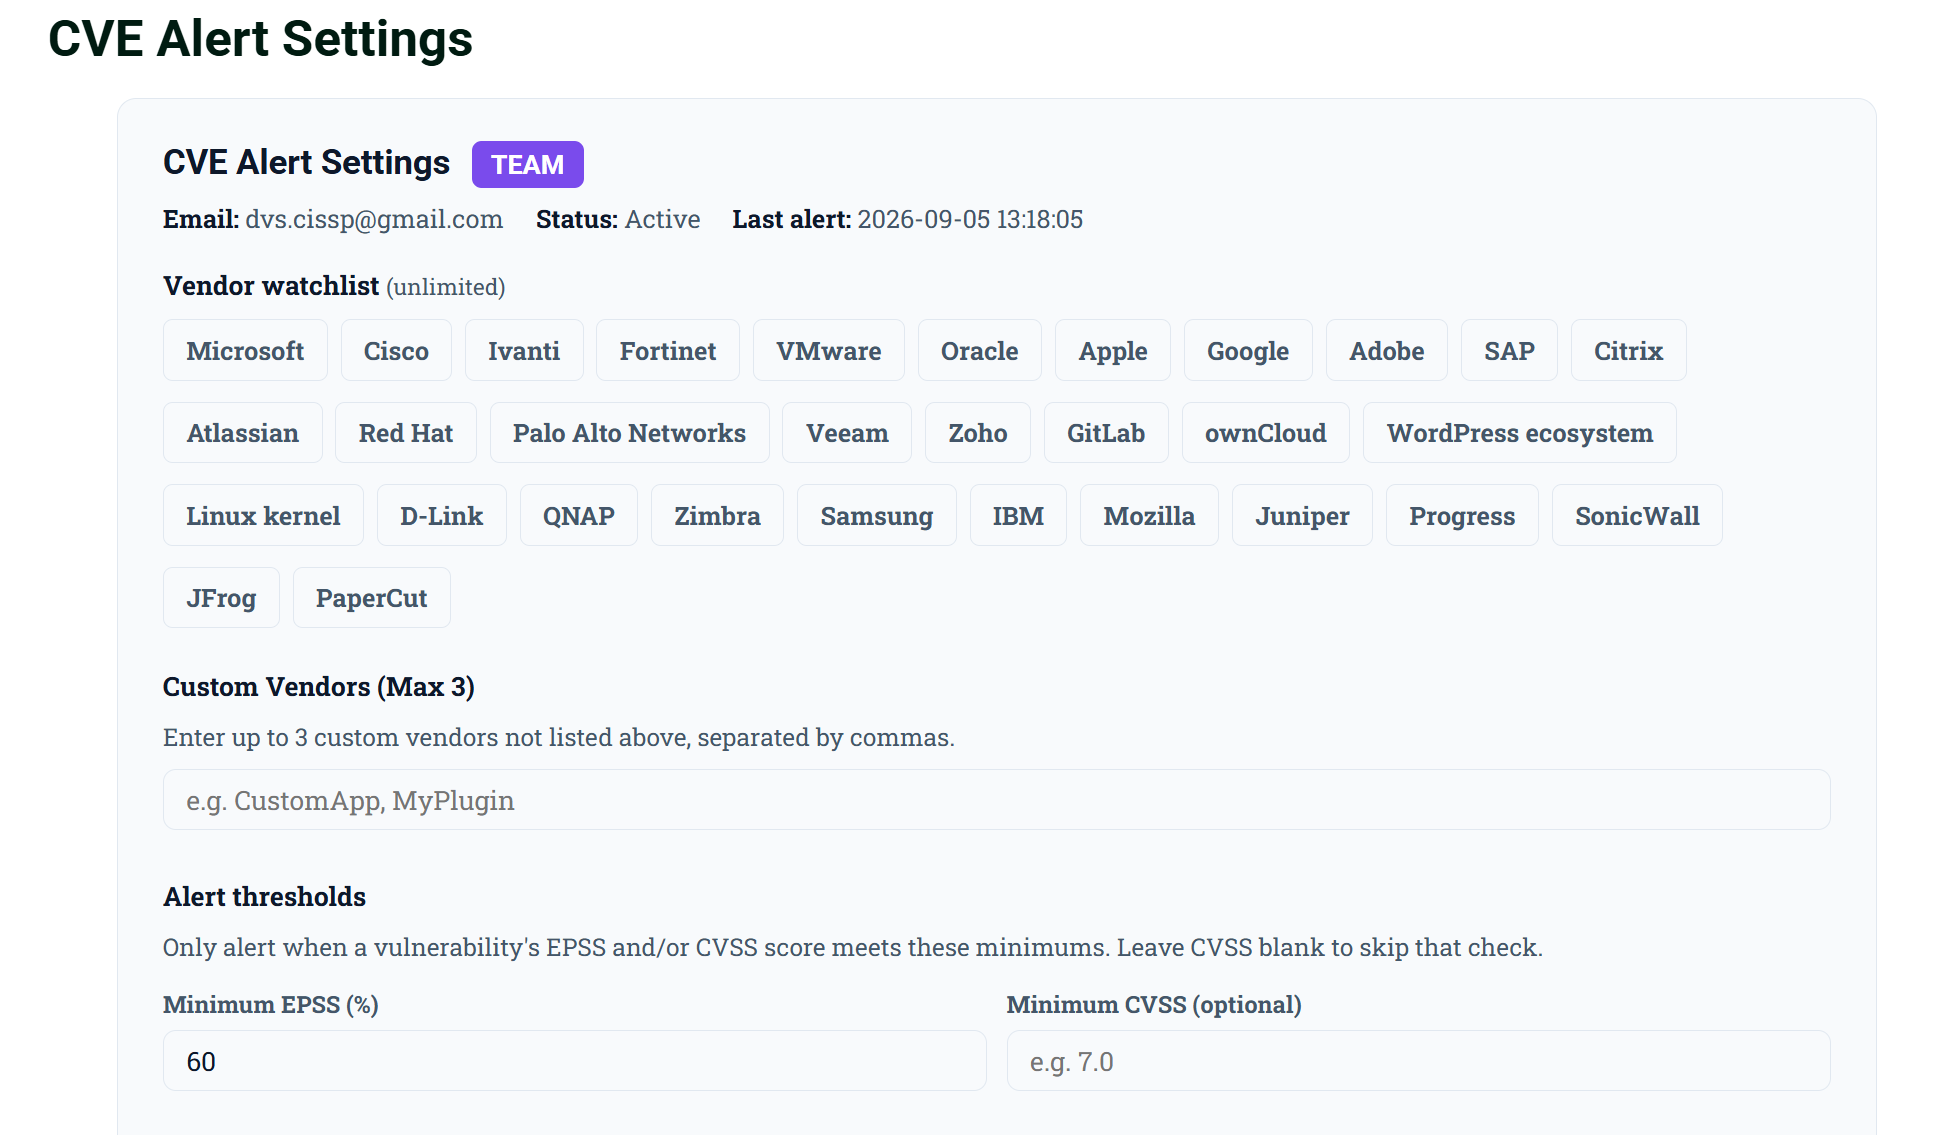The image size is (1942, 1135).
Task: Toggle the Cisco vendor chip
Action: point(396,351)
